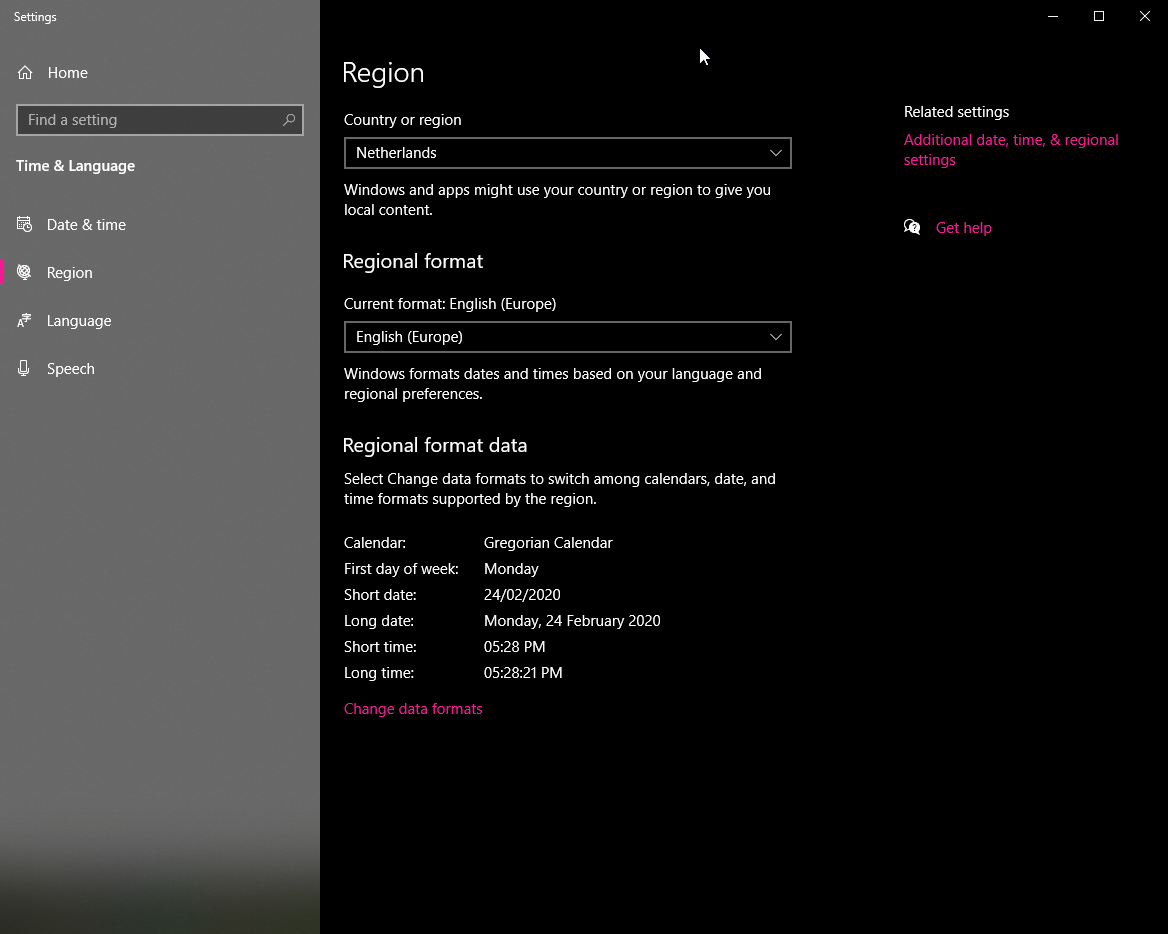Click the Long date: label

(378, 620)
